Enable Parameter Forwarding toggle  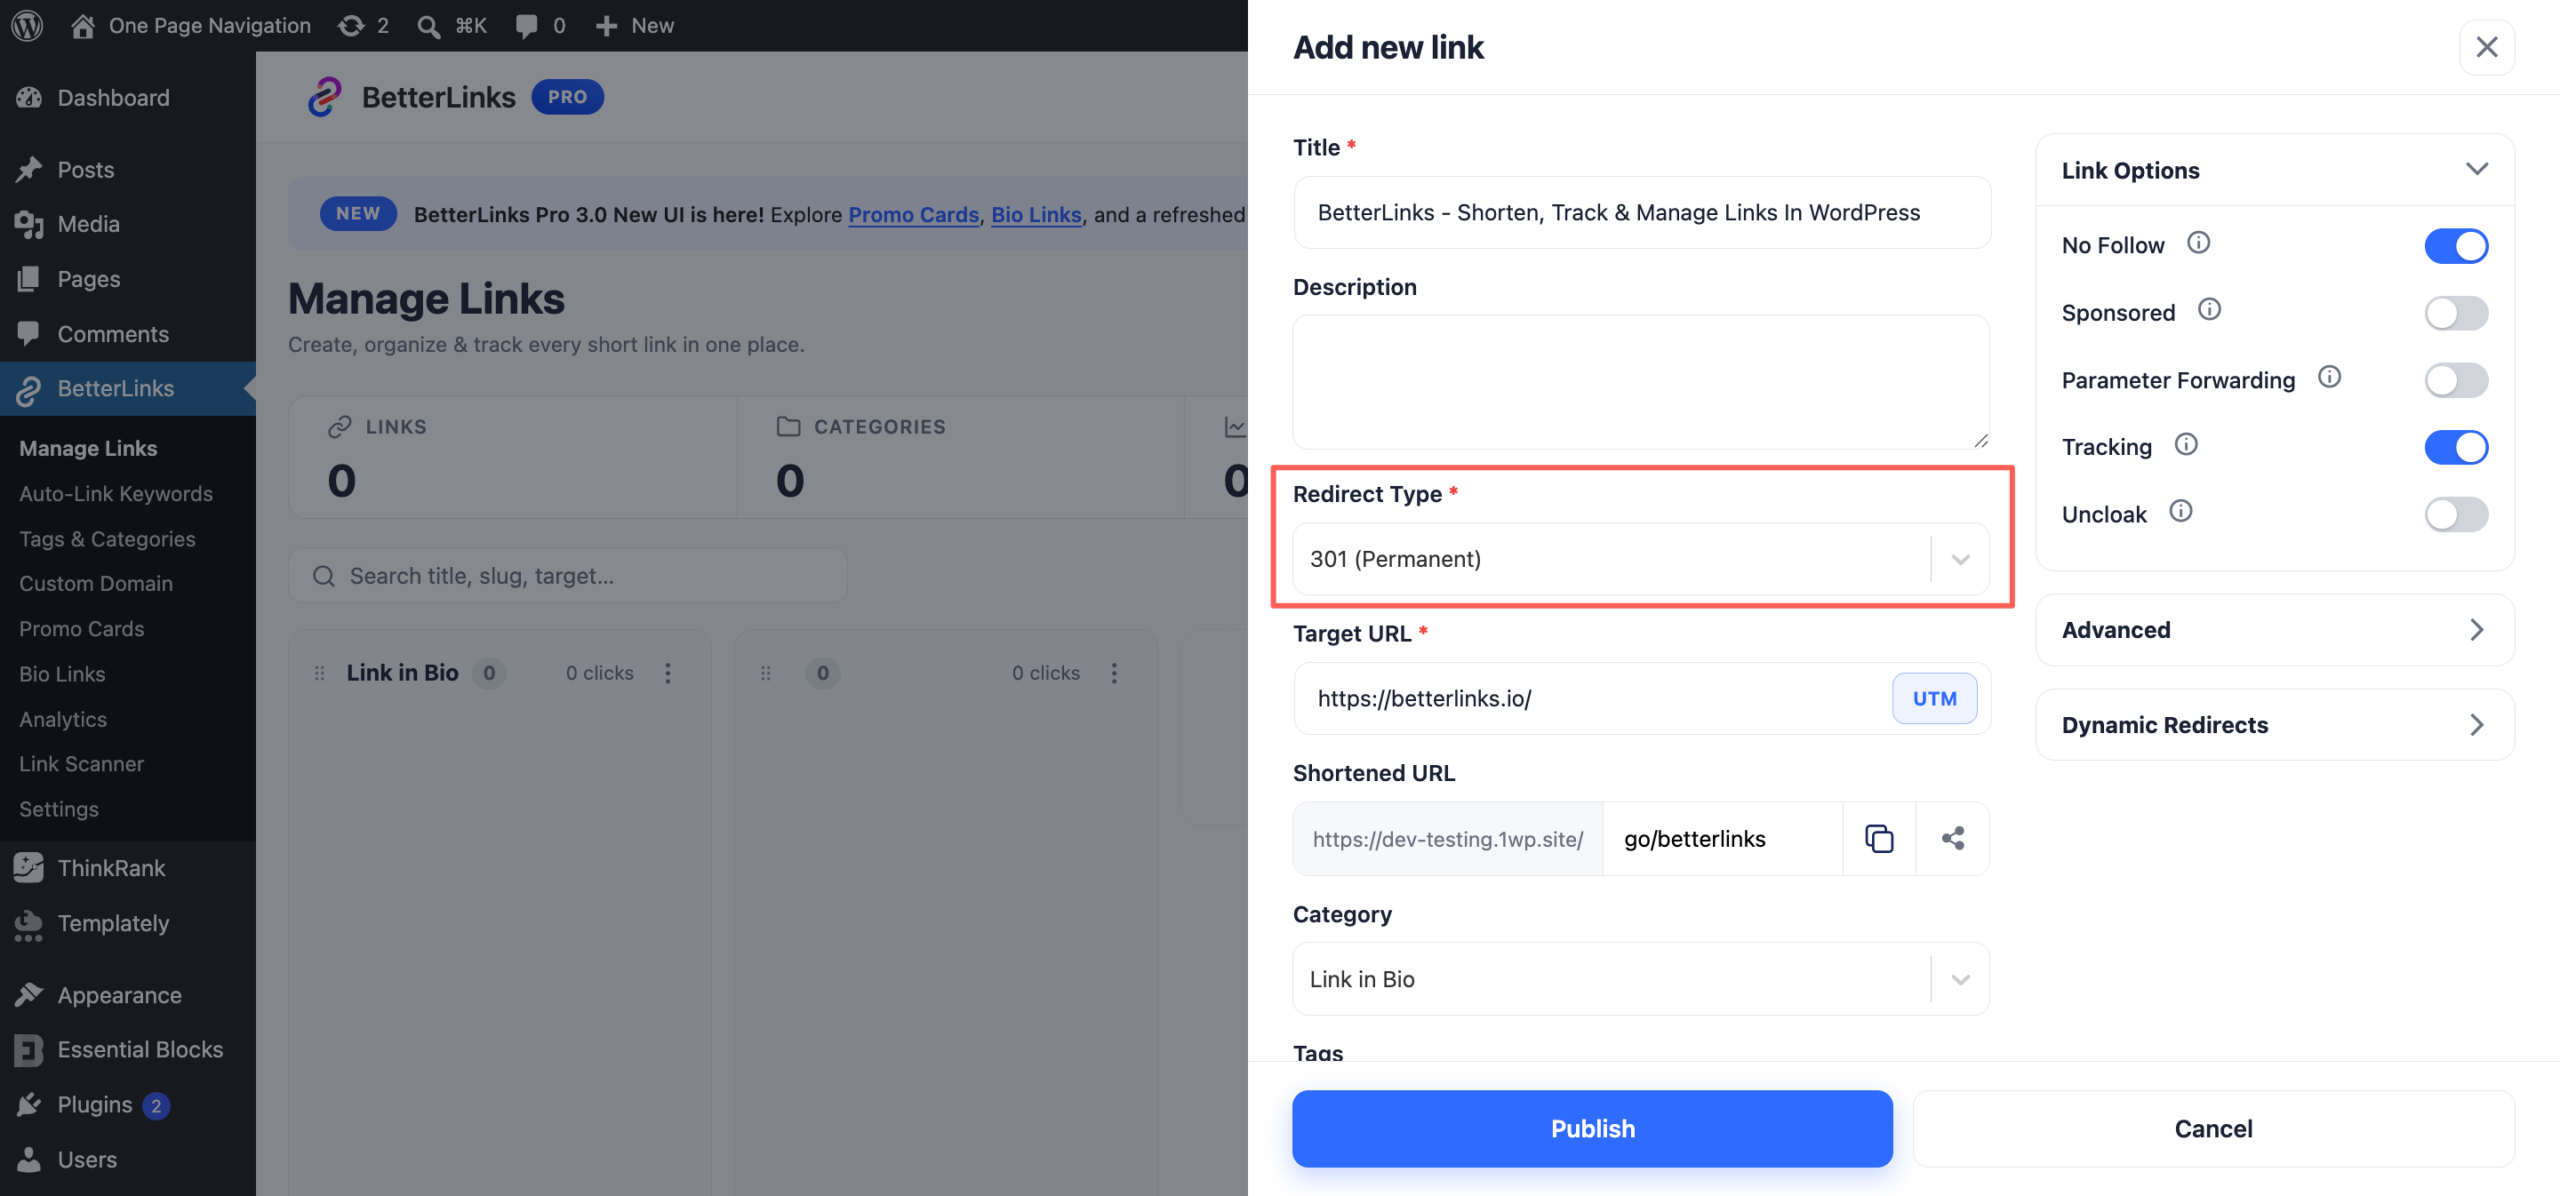pos(2456,380)
